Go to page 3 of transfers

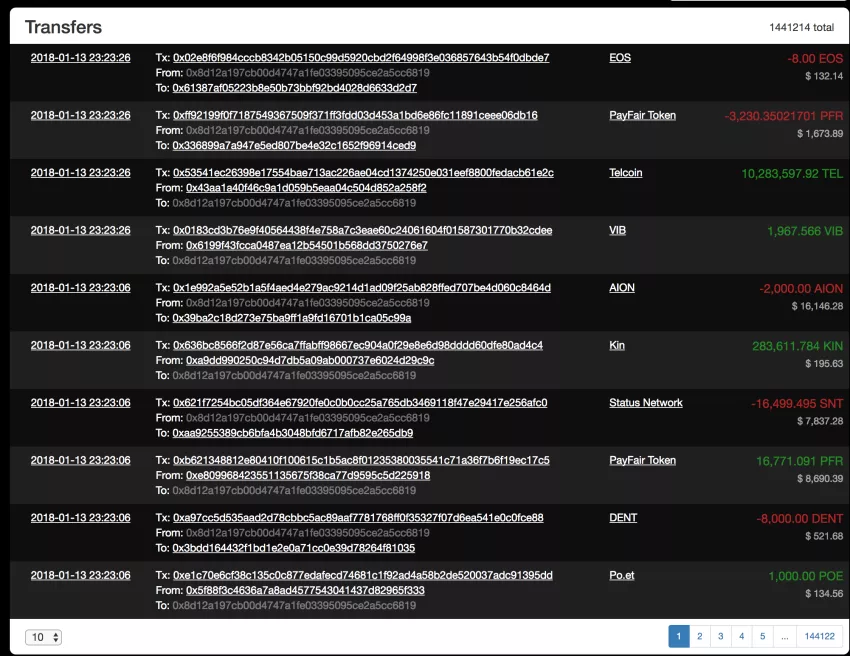[x=720, y=636]
